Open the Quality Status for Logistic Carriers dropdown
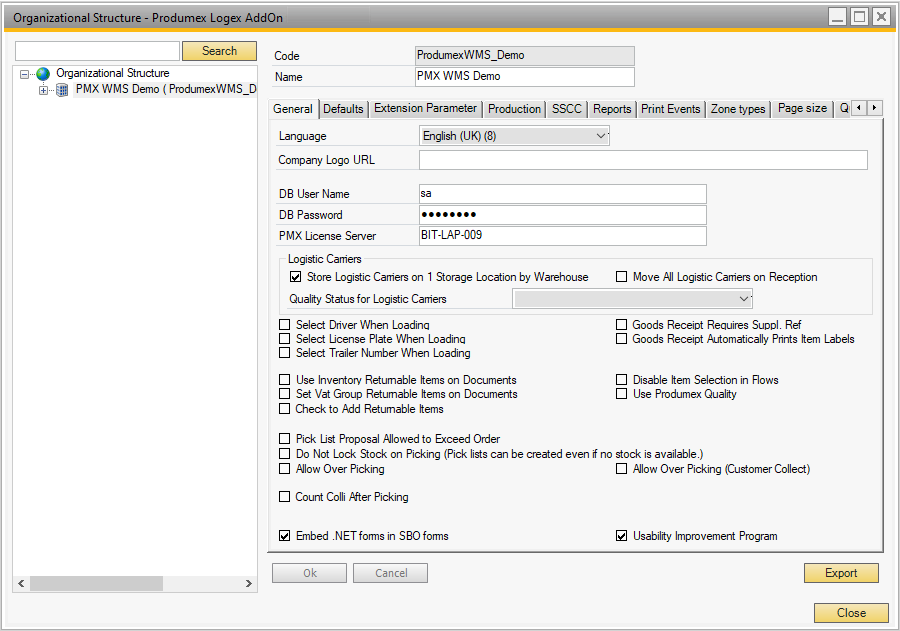900x631 pixels. 745,298
